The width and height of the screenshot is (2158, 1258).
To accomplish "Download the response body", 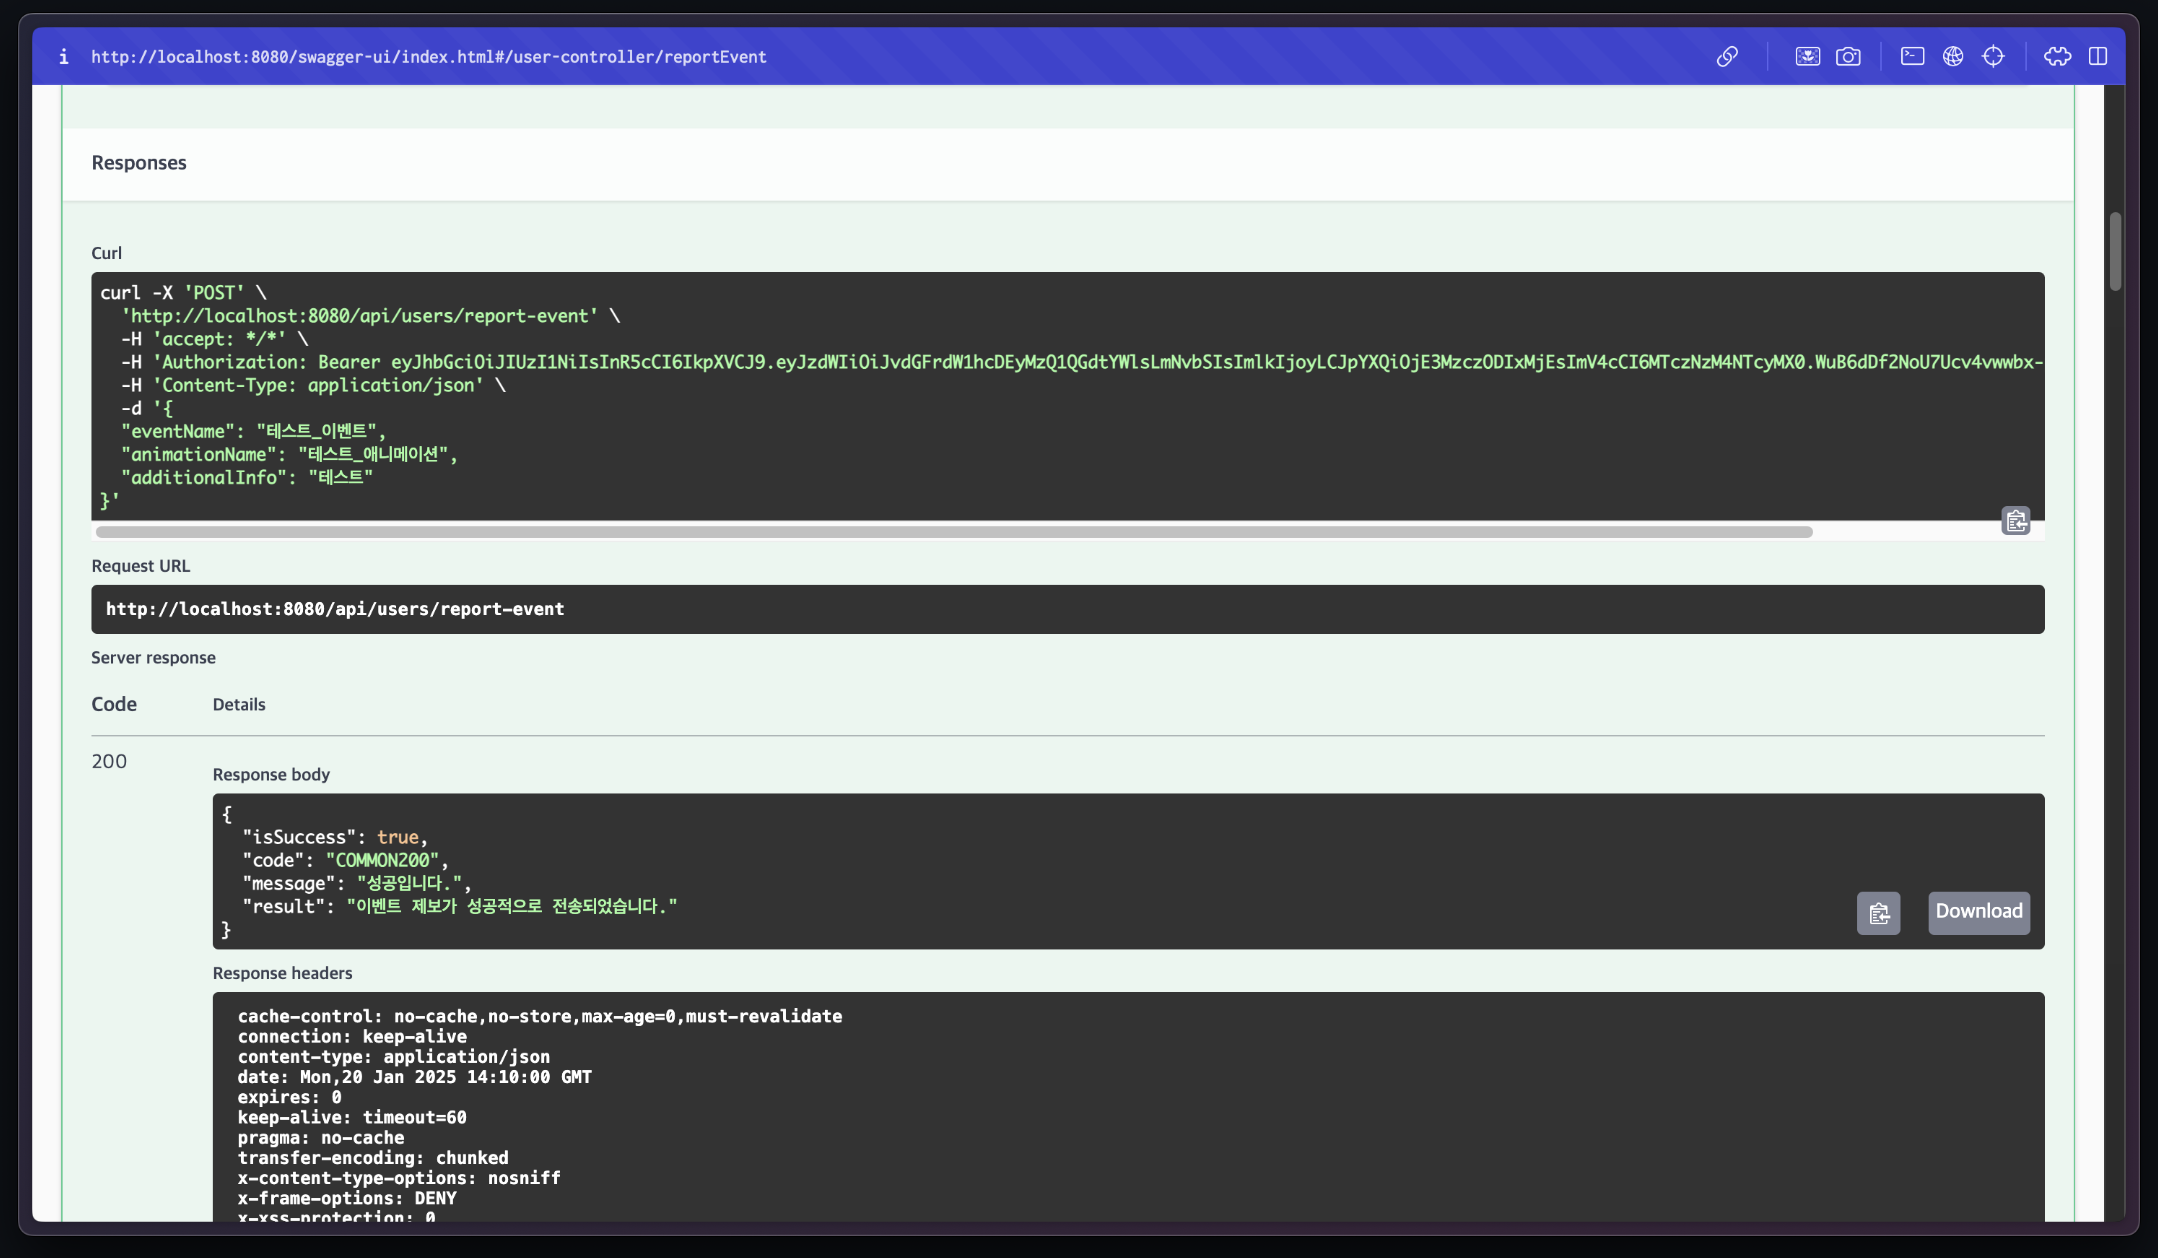I will [1978, 912].
